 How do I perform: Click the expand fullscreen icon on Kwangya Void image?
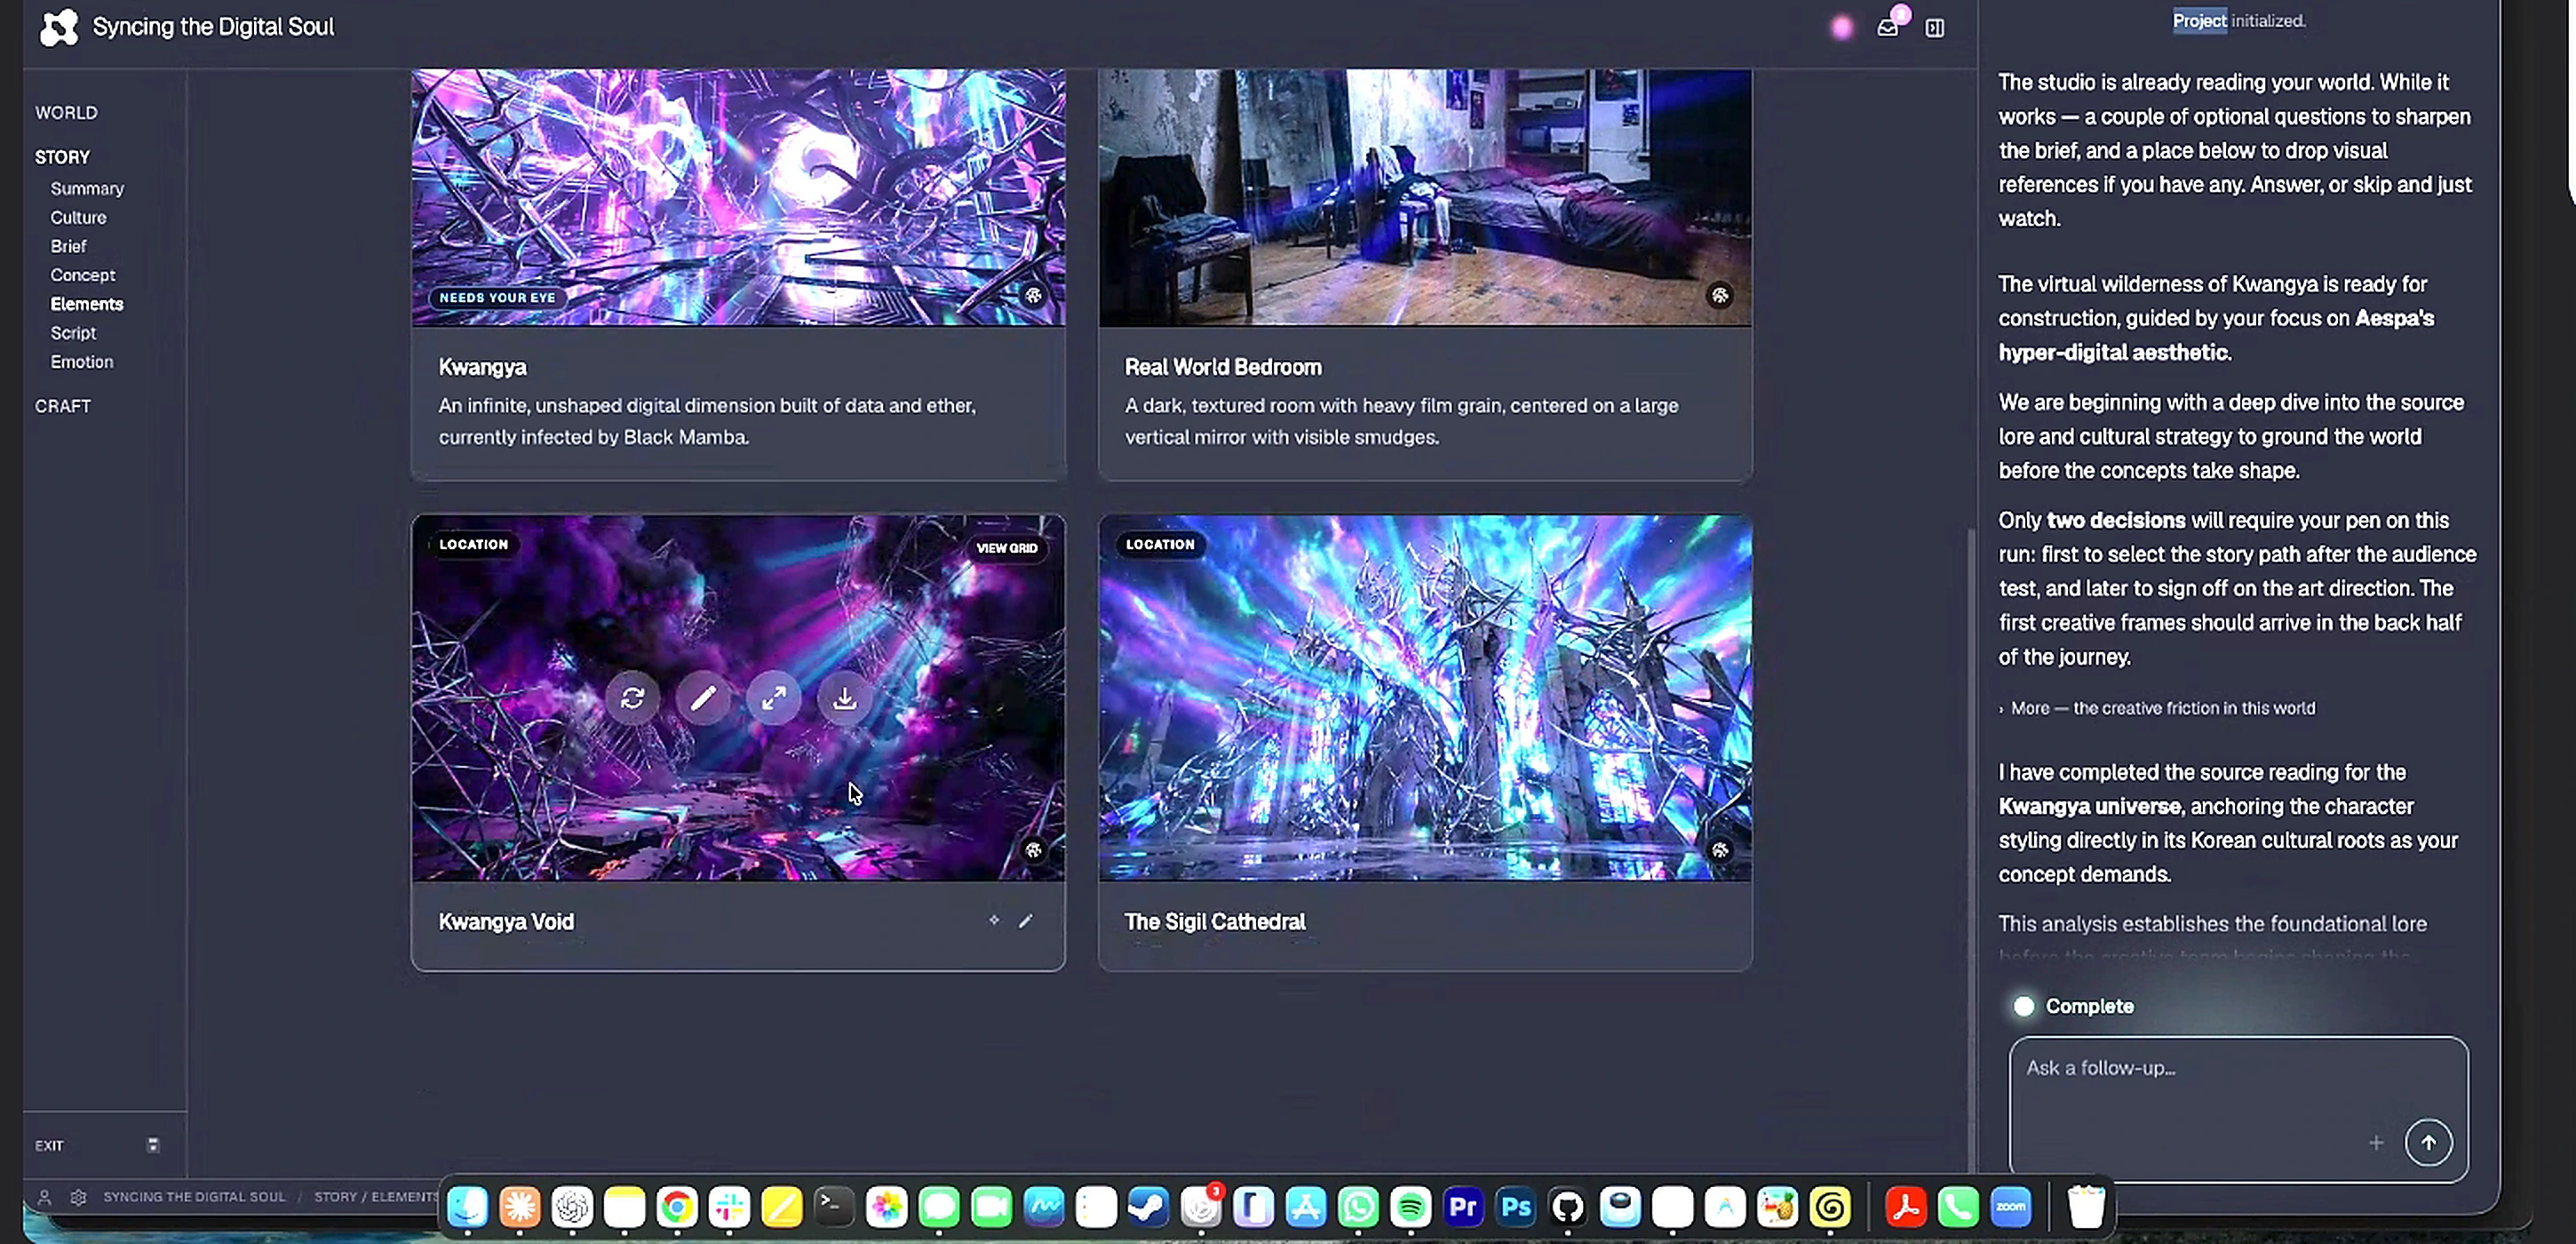[x=774, y=698]
